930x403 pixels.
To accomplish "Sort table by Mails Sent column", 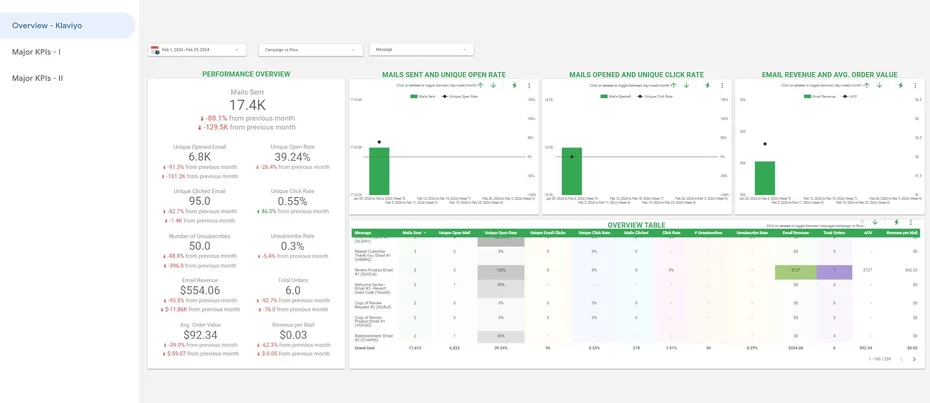I will (413, 233).
